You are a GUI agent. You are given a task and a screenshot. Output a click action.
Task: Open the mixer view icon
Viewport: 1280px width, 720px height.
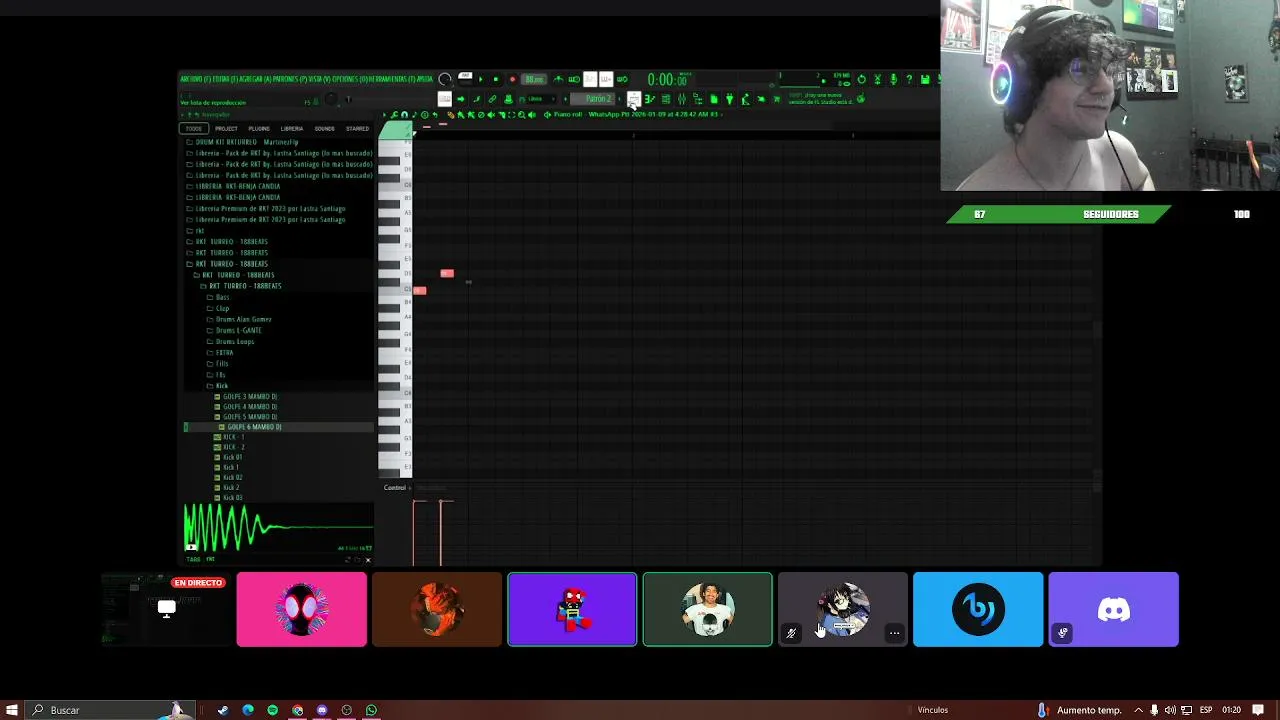[x=682, y=98]
